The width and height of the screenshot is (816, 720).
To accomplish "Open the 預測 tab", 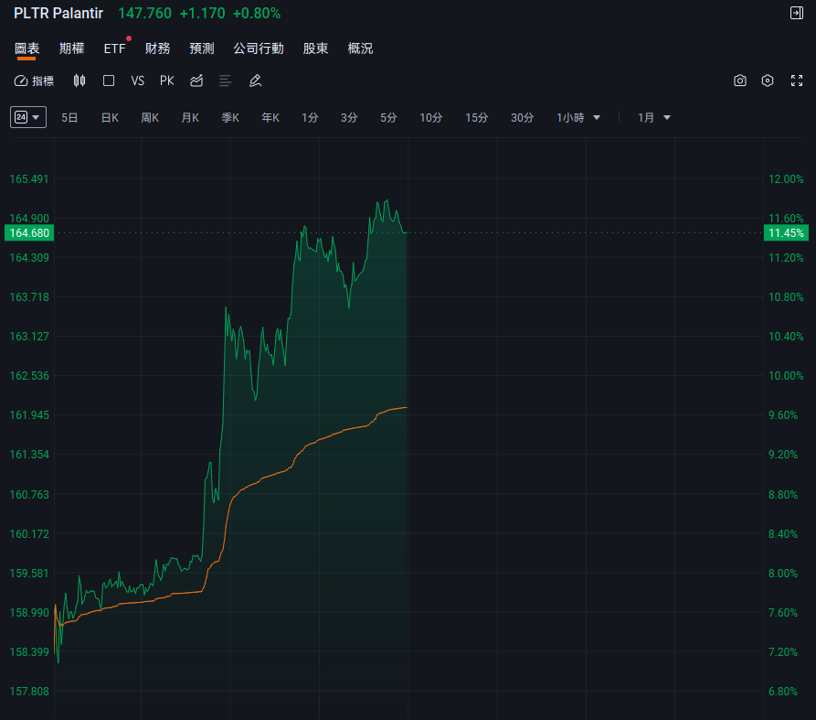I will coord(202,48).
